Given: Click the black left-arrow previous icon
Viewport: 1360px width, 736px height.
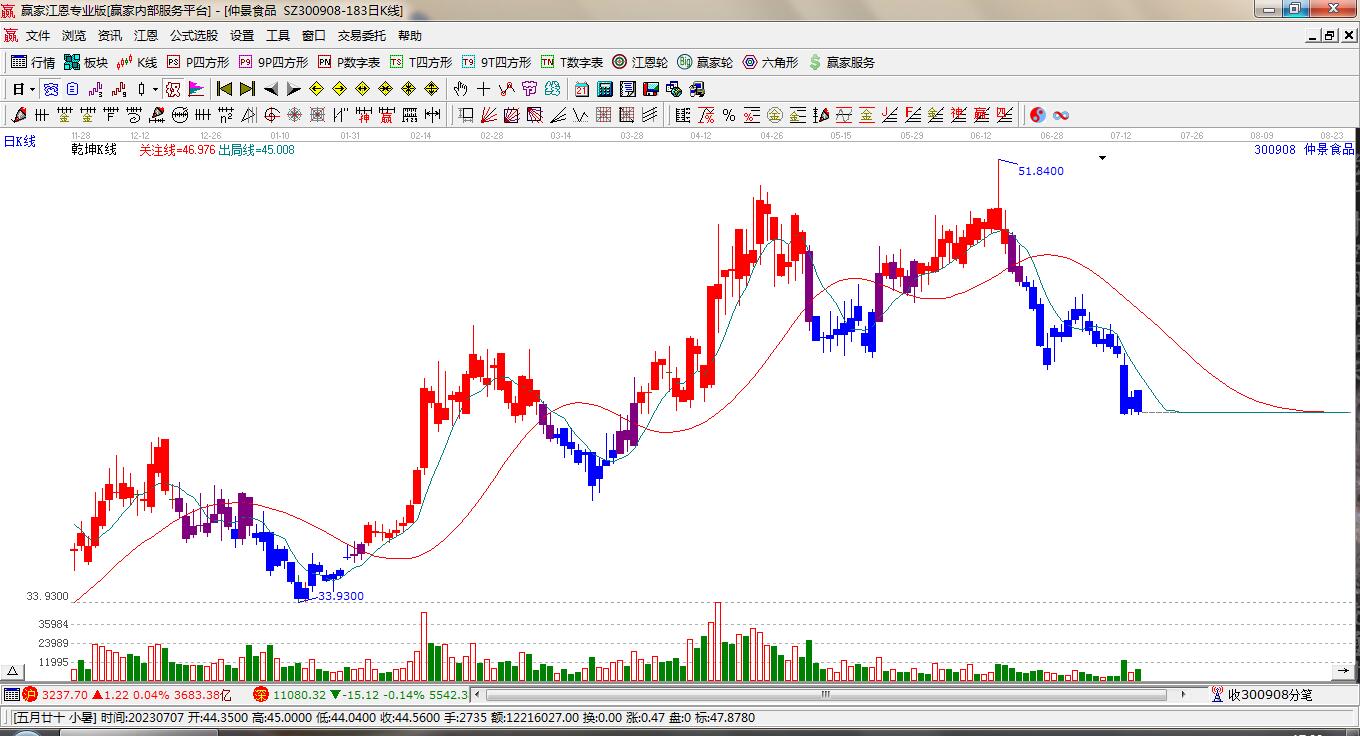Looking at the screenshot, I should point(271,89).
